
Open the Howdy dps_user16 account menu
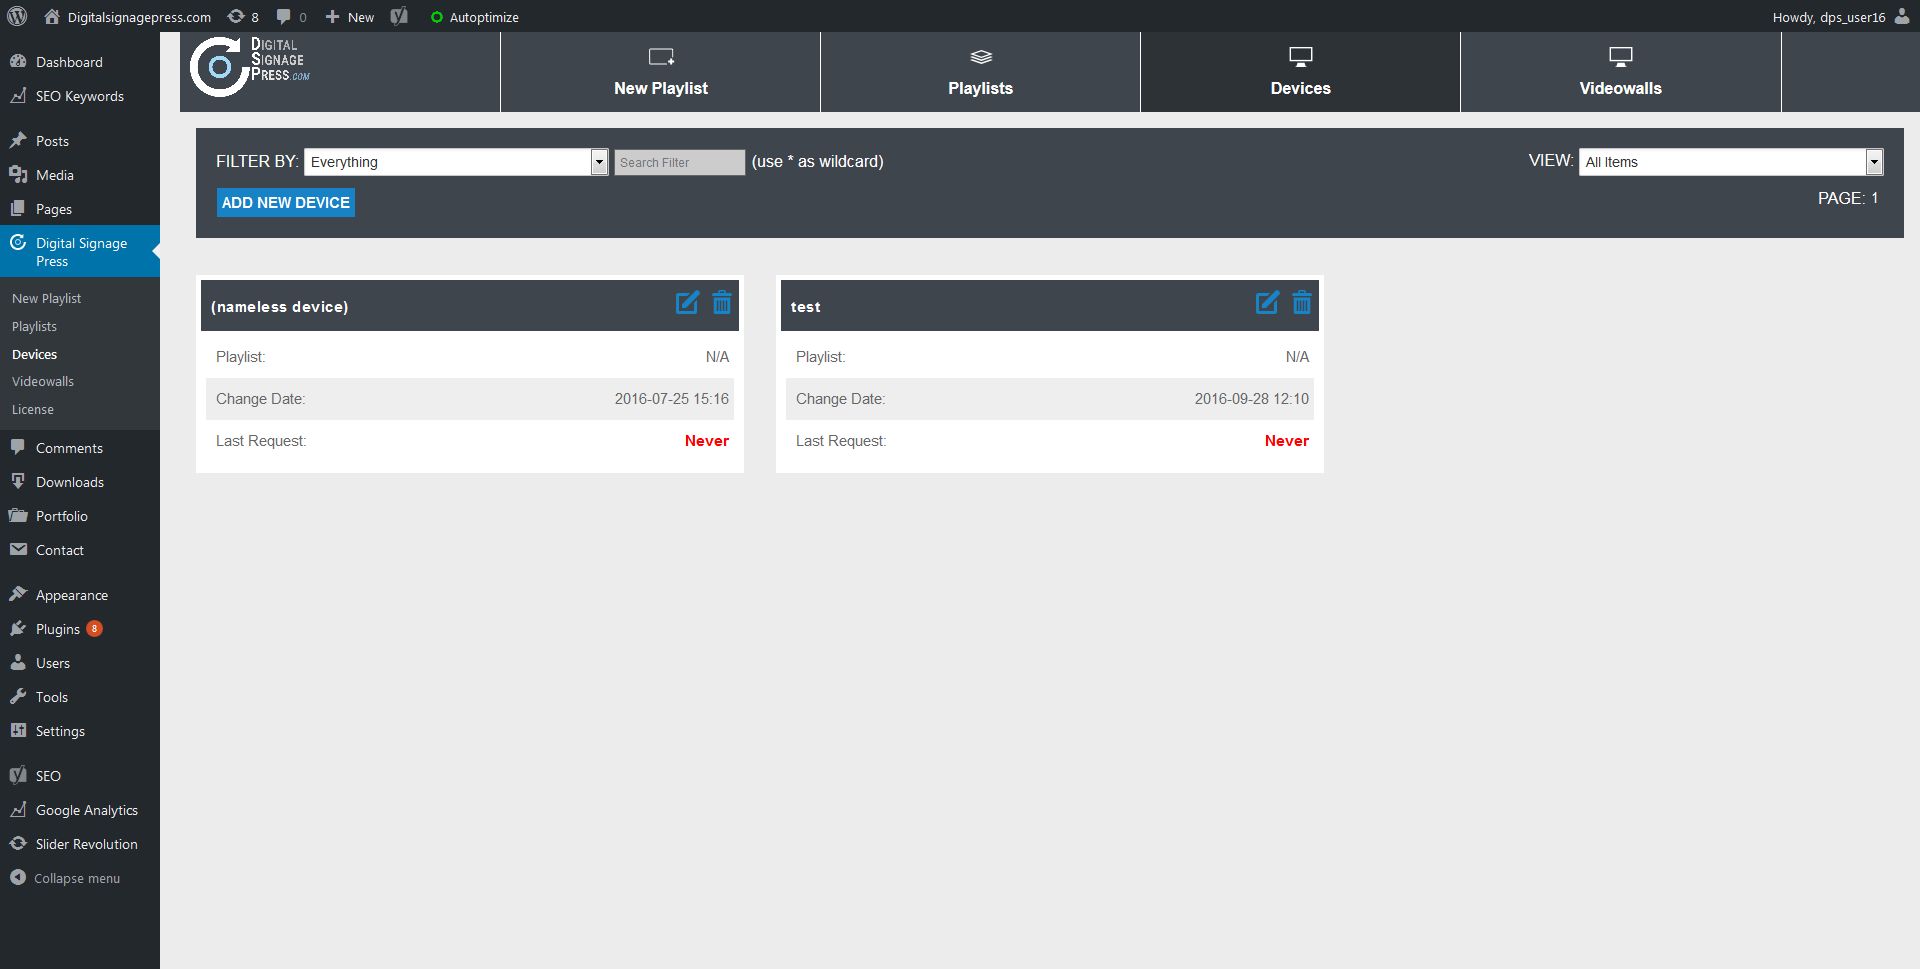[1840, 17]
